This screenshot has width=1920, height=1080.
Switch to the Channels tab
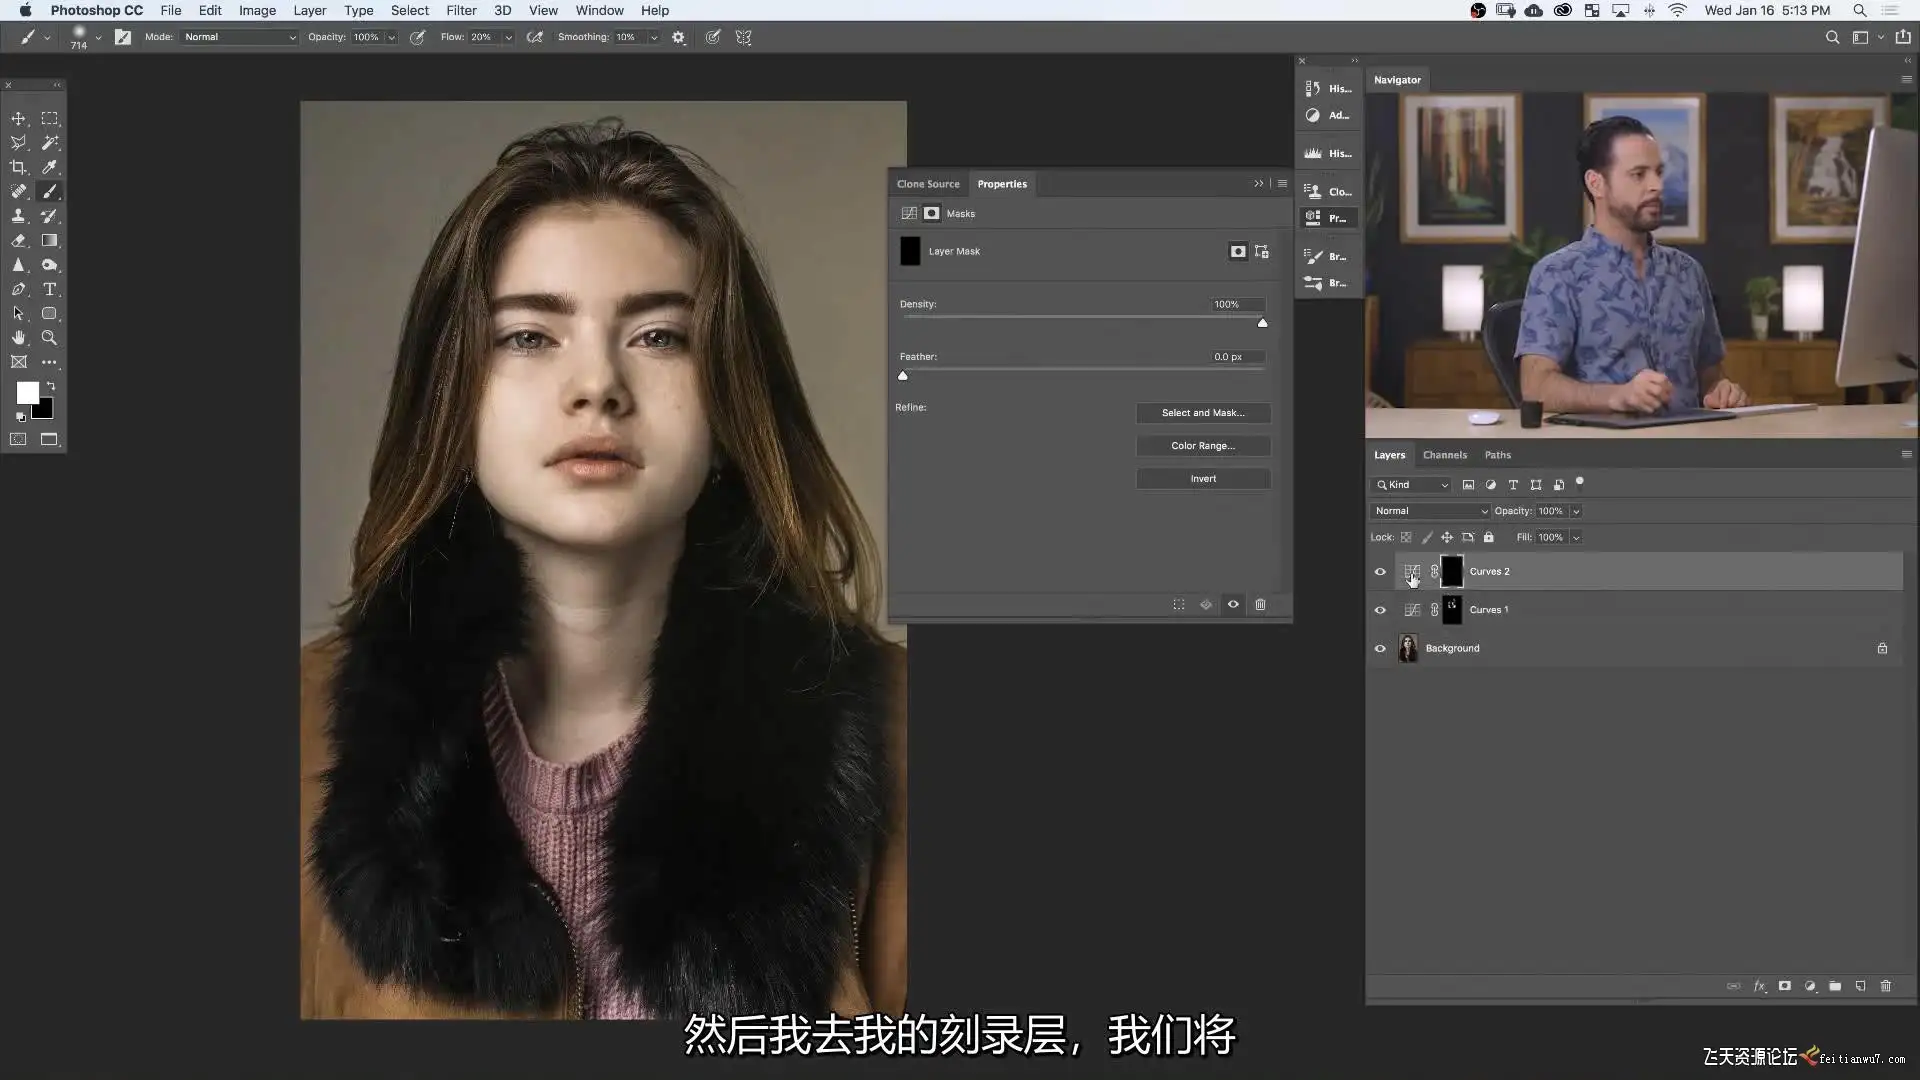pos(1444,455)
